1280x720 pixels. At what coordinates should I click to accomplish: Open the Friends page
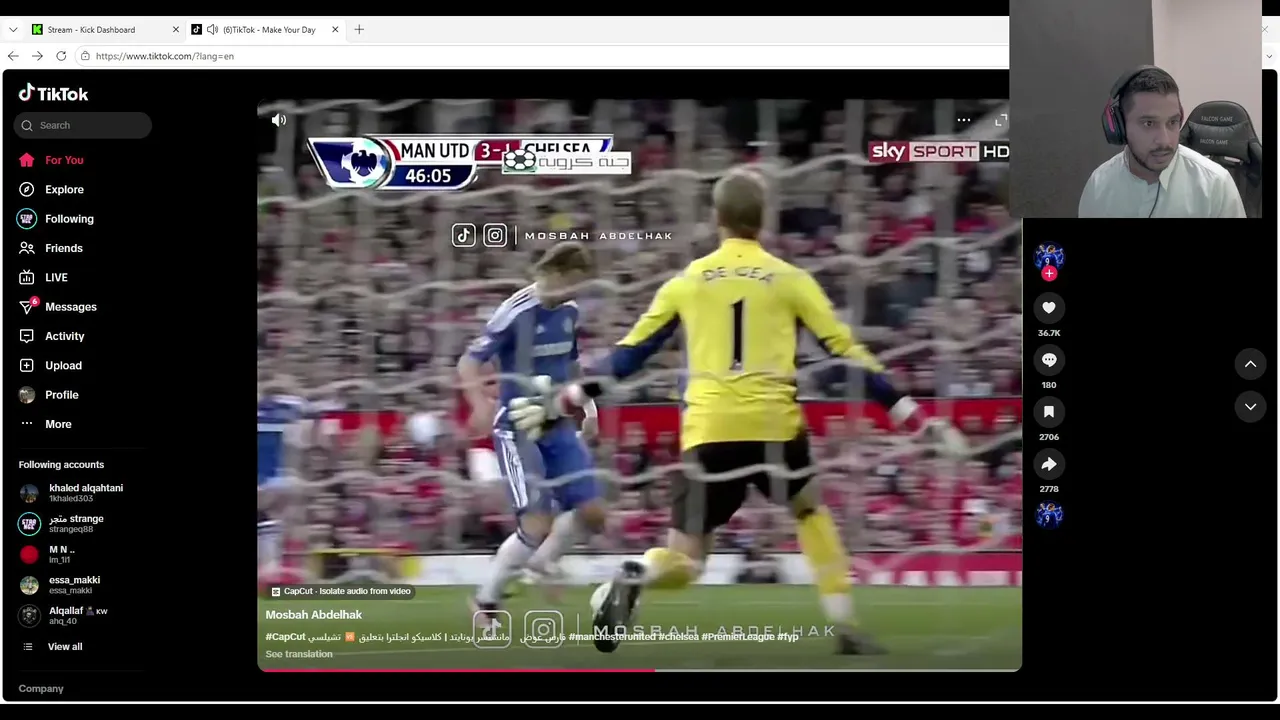(51, 248)
